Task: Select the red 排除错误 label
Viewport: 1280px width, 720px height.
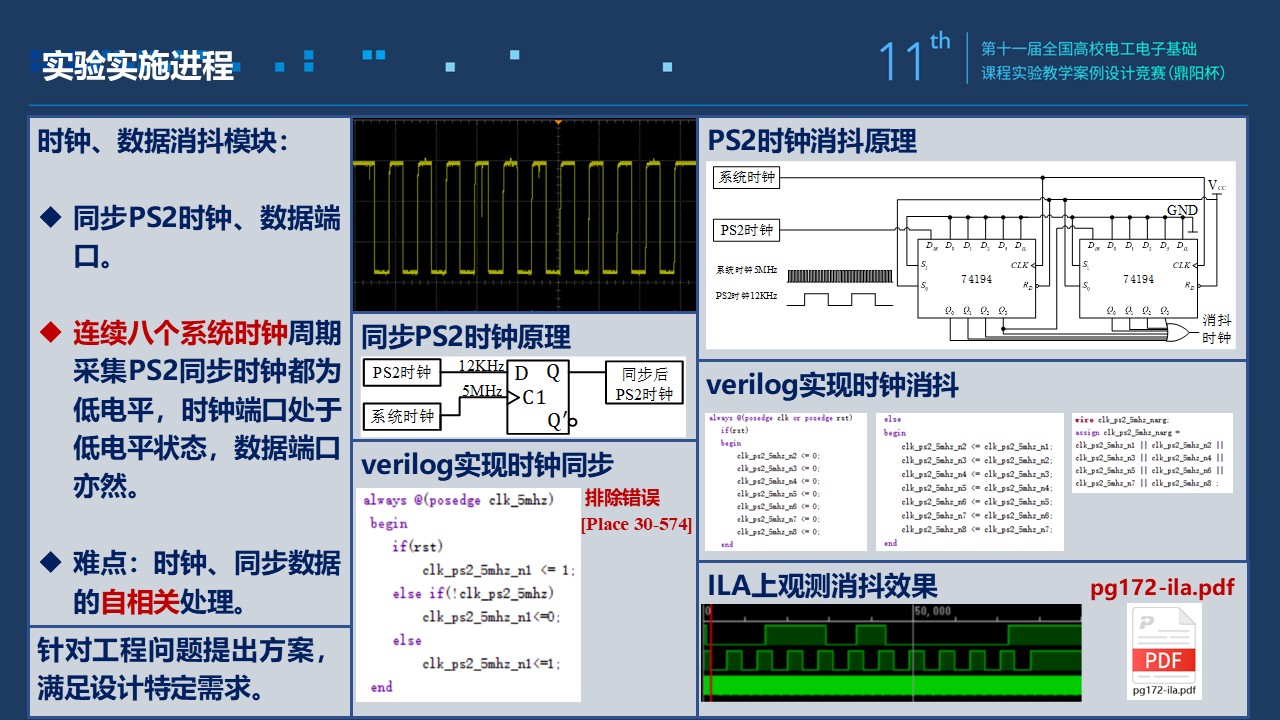Action: [x=622, y=498]
